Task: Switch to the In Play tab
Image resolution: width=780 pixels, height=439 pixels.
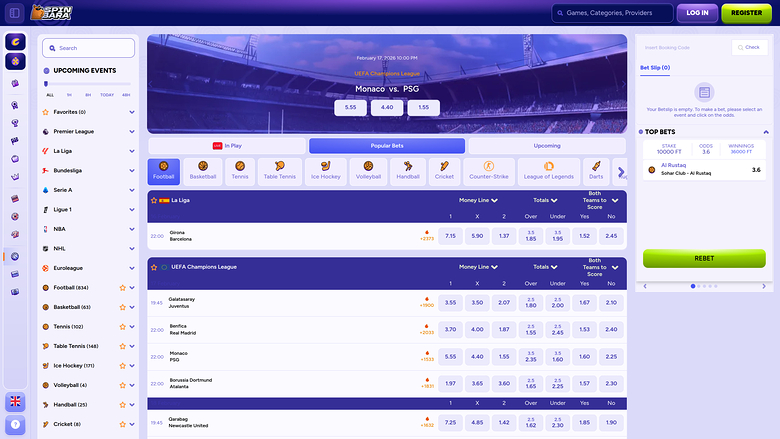Action: pos(227,146)
